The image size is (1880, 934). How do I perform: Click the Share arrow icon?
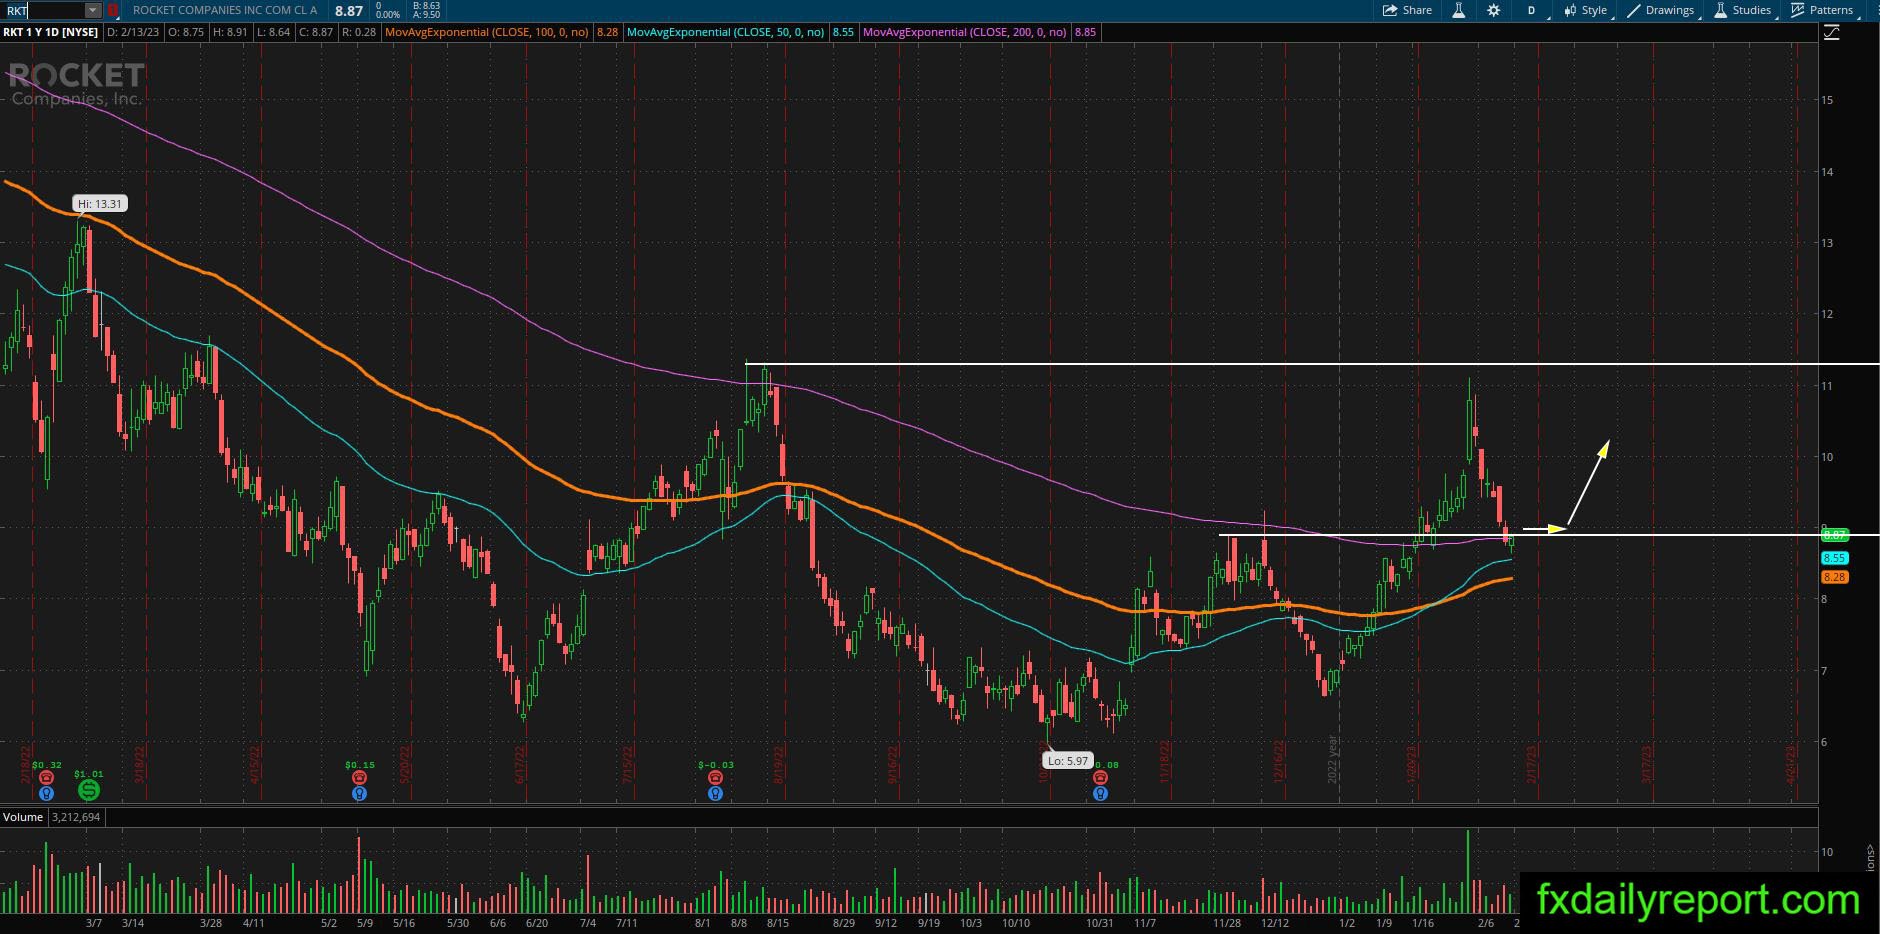1390,10
